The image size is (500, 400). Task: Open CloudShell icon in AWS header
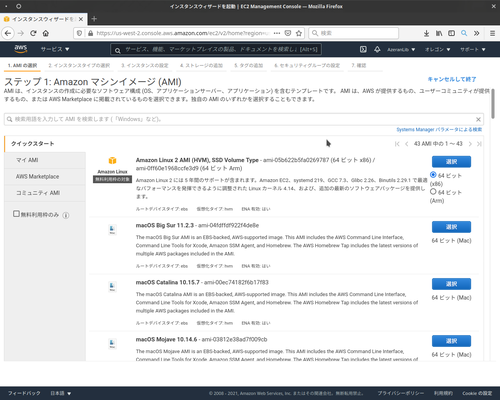click(x=363, y=49)
